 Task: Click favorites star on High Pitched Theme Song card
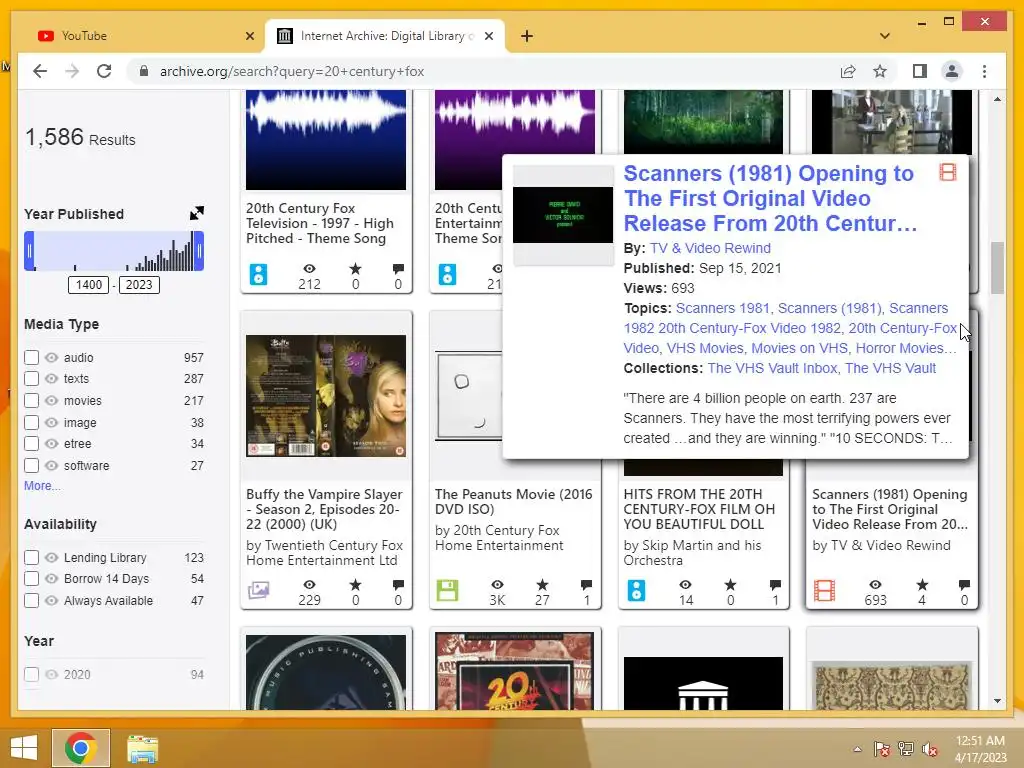(355, 268)
